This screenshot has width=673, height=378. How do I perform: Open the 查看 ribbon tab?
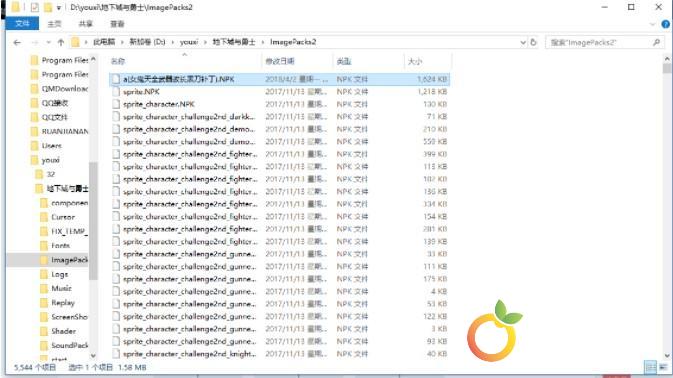point(117,24)
